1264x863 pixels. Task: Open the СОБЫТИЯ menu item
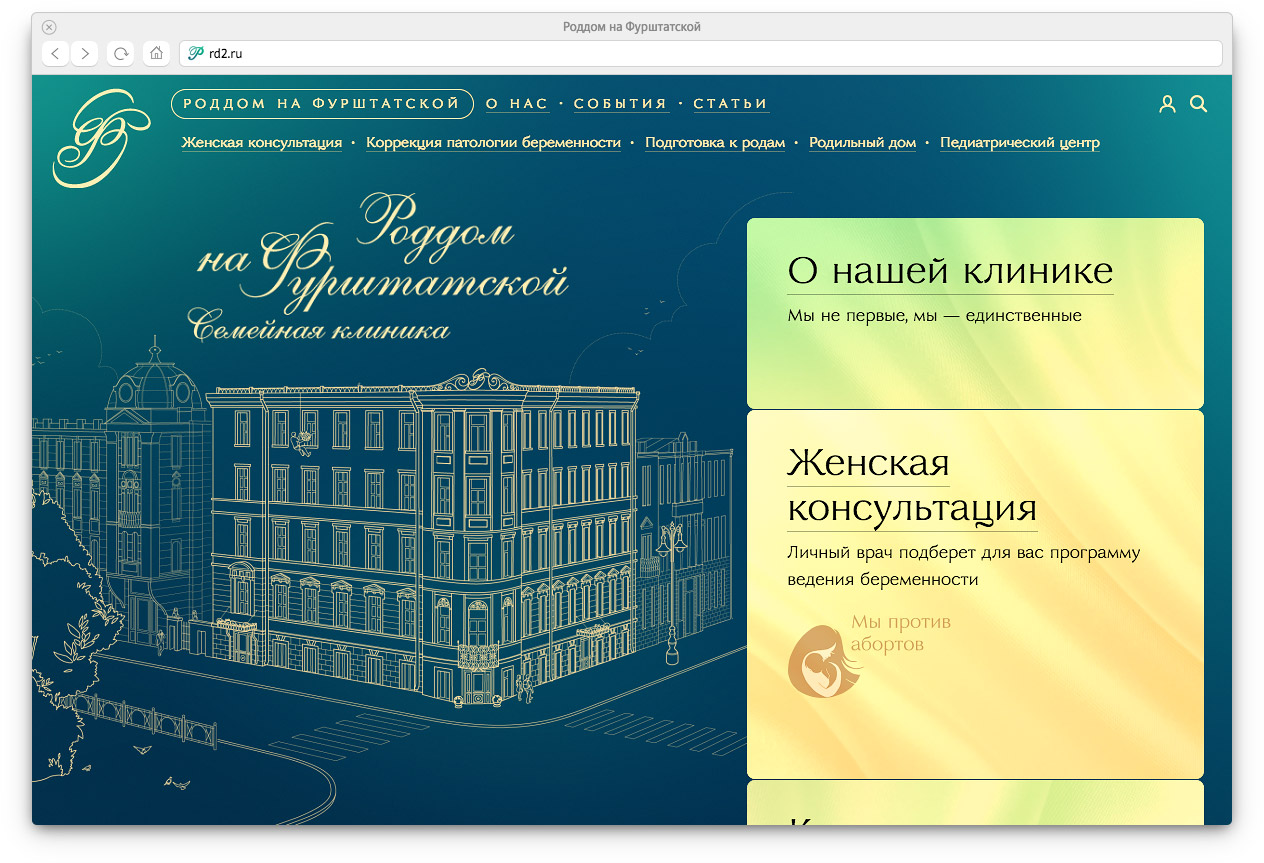click(620, 104)
